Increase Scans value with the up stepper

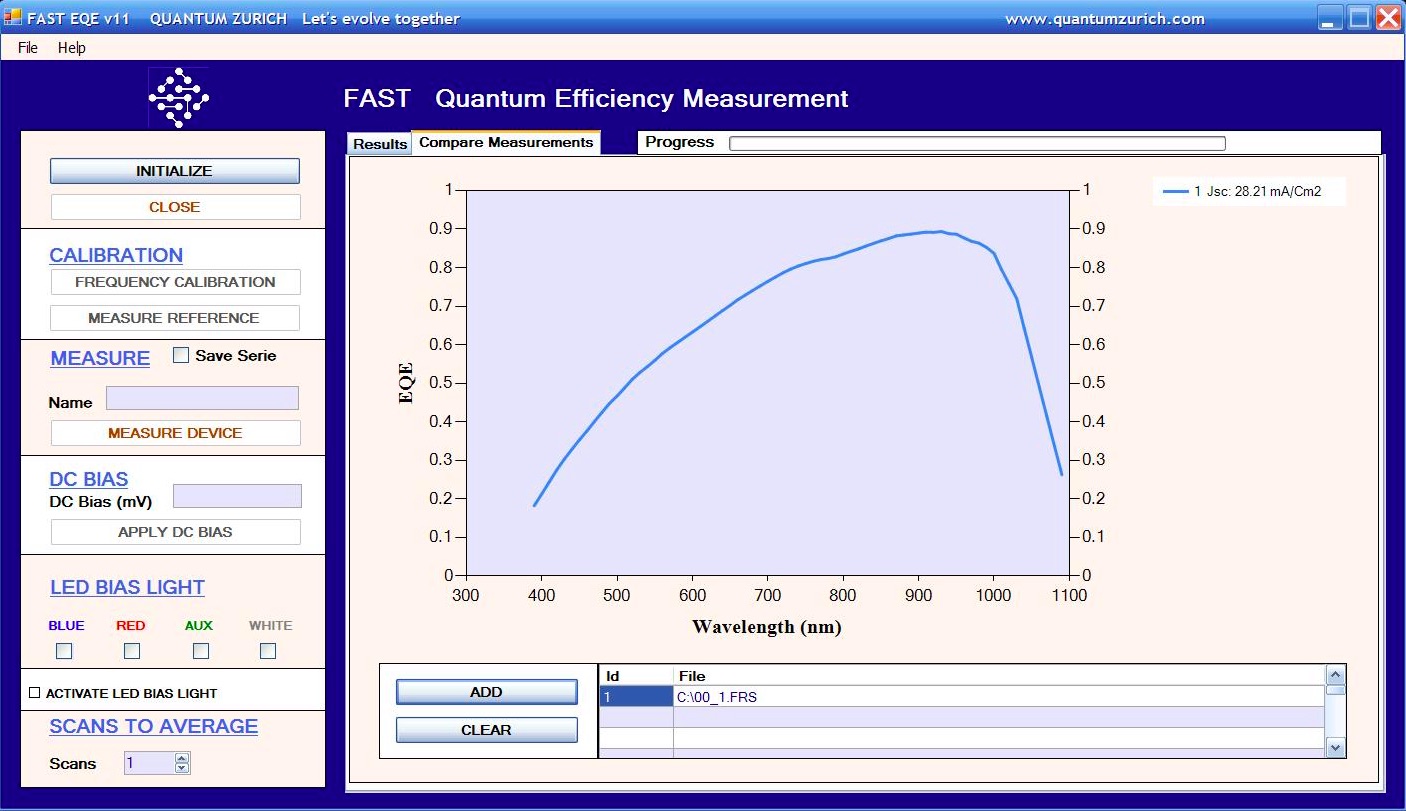182,757
